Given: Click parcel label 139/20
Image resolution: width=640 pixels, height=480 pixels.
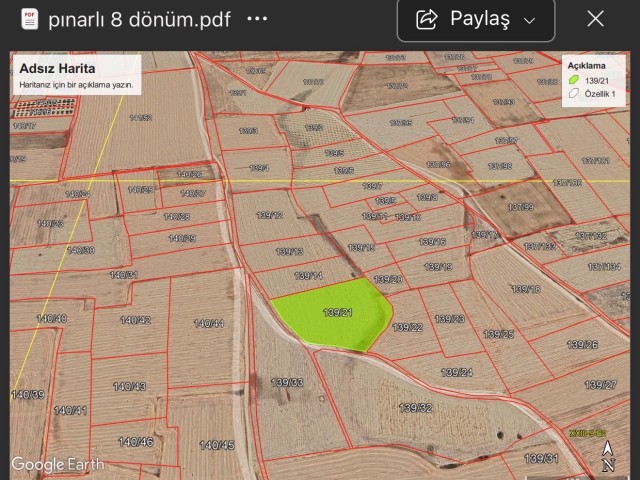Looking at the screenshot, I should (x=388, y=279).
